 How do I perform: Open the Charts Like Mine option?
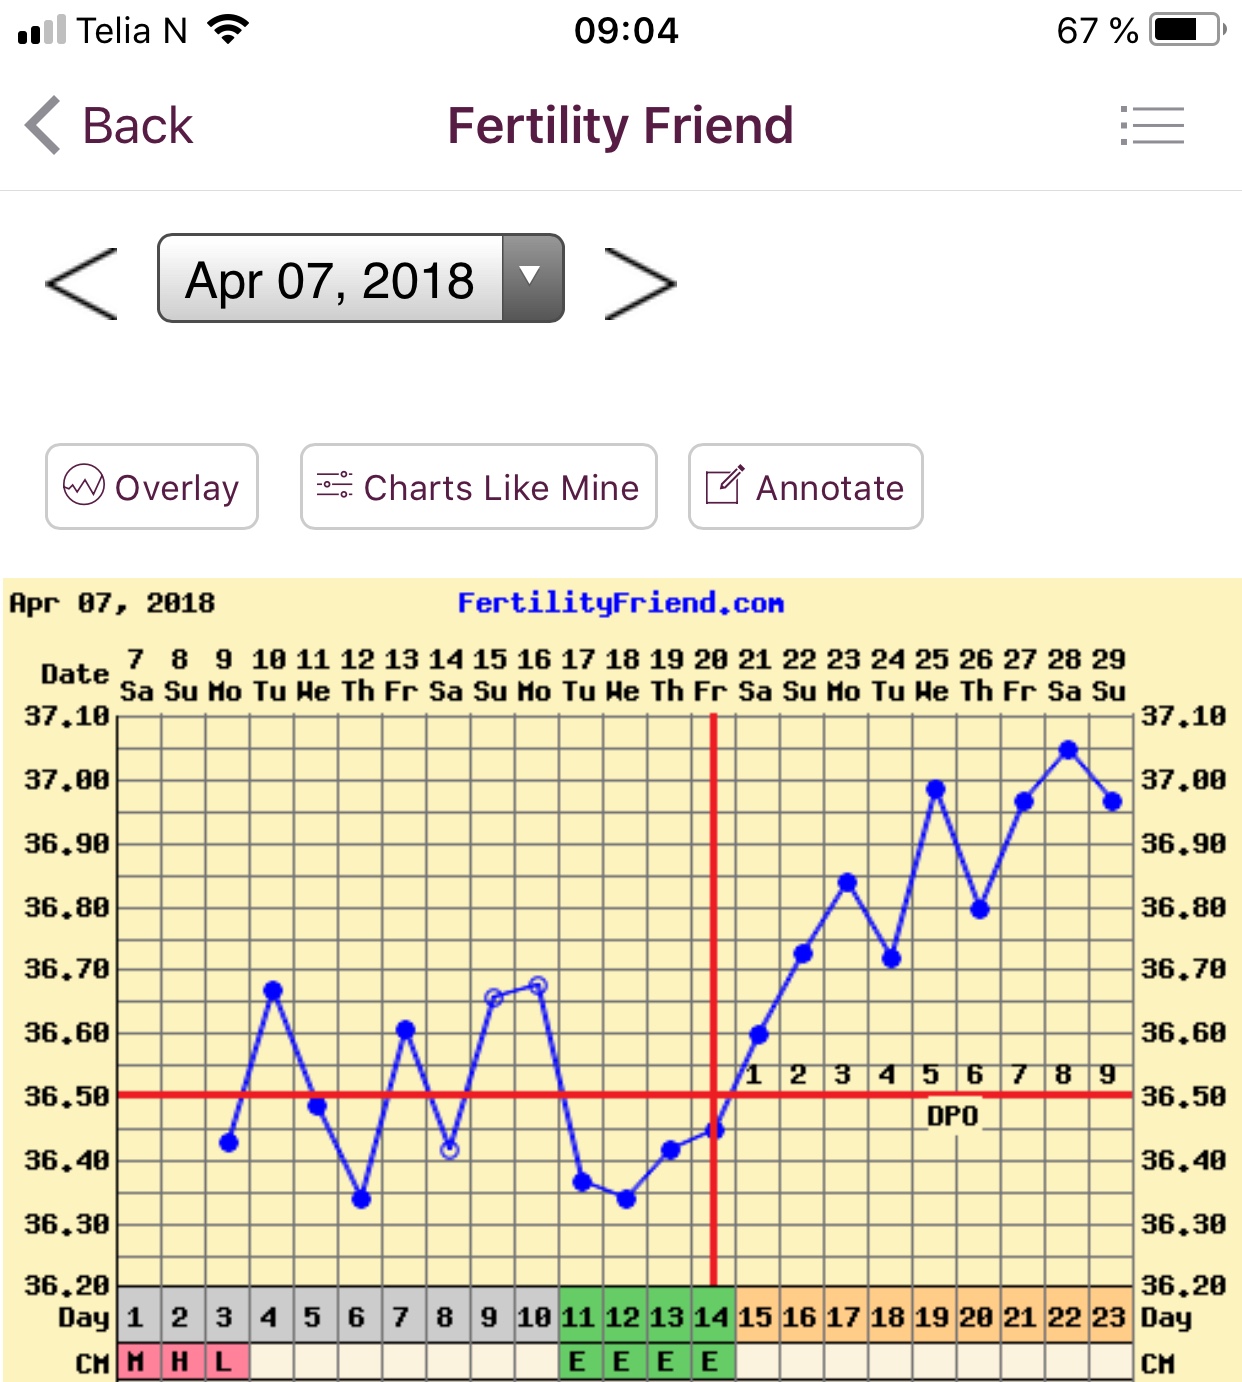click(x=500, y=488)
